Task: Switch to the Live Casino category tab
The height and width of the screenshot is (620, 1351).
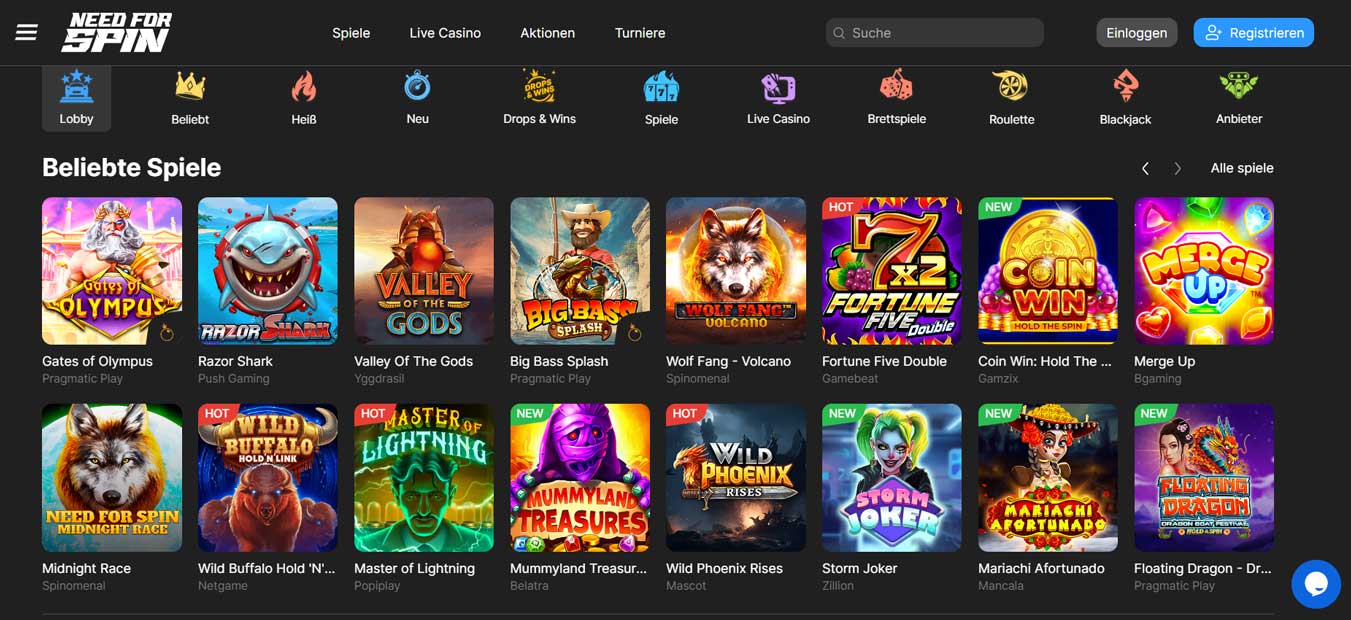Action: pyautogui.click(x=444, y=32)
